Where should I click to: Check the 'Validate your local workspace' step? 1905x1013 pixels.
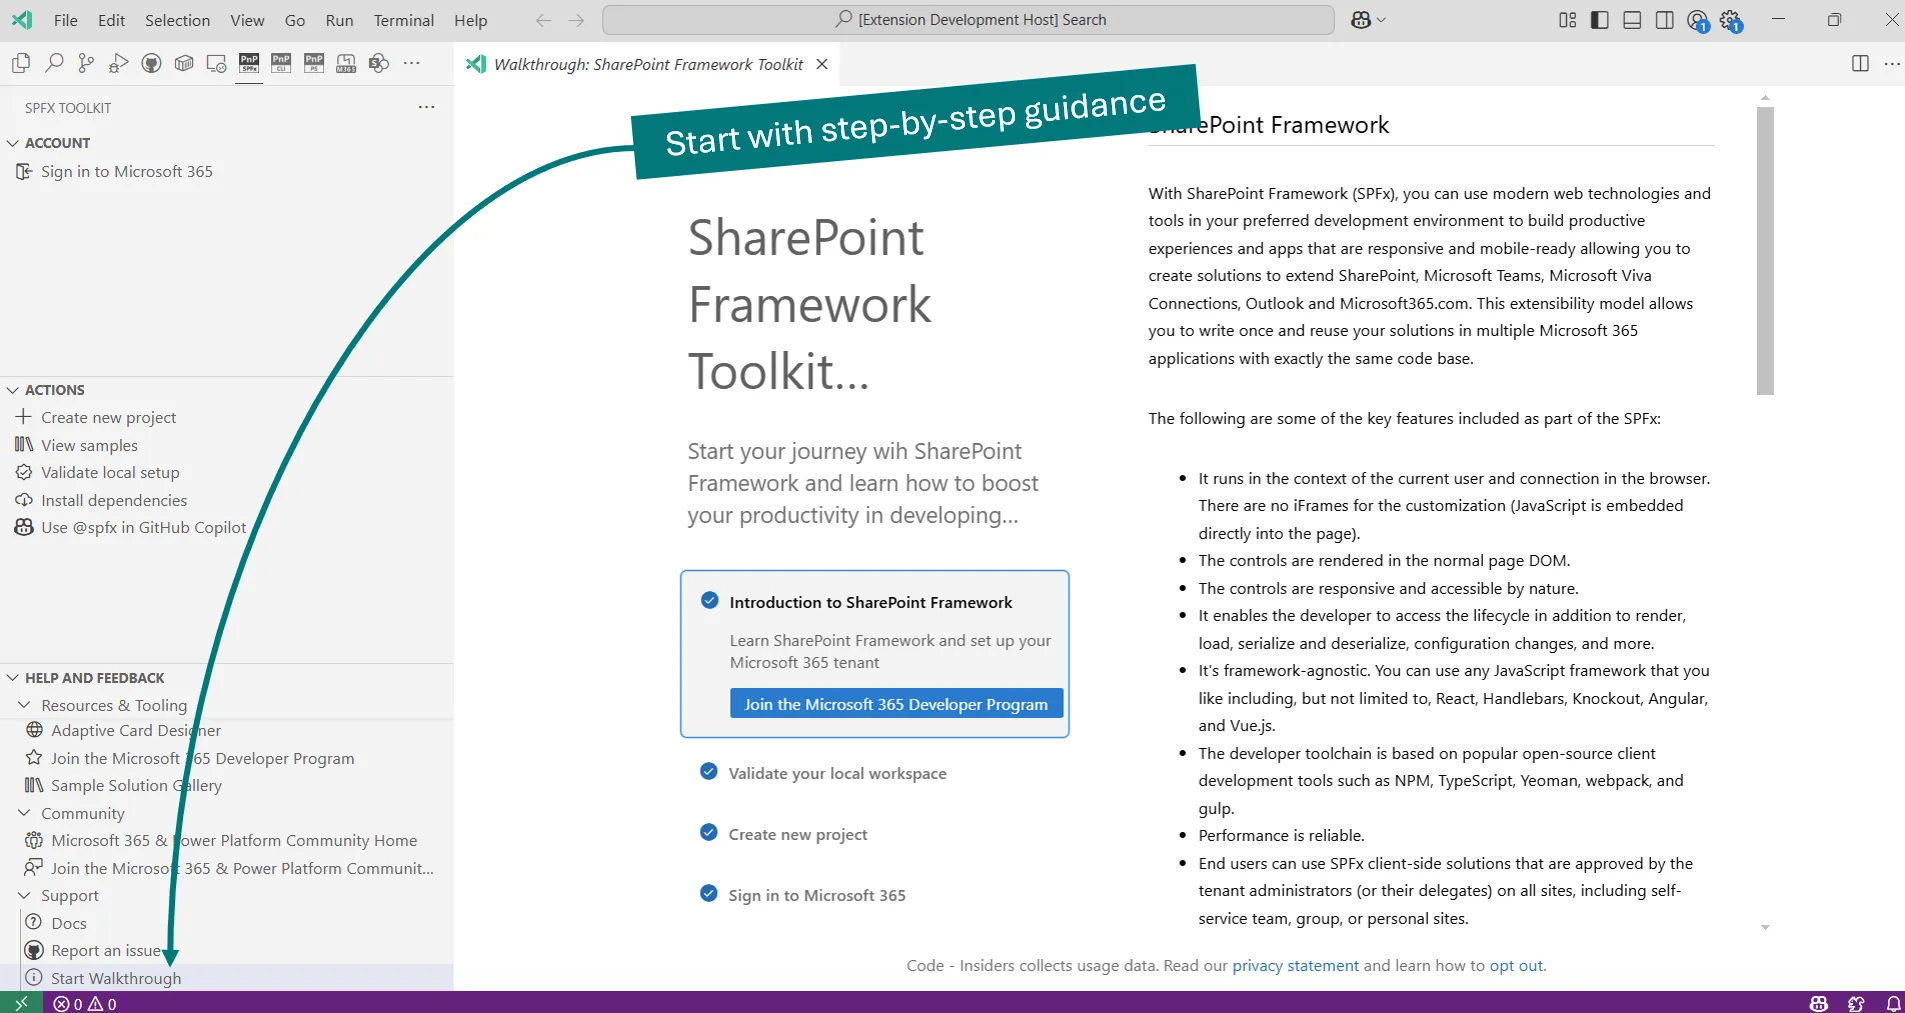[x=709, y=772]
